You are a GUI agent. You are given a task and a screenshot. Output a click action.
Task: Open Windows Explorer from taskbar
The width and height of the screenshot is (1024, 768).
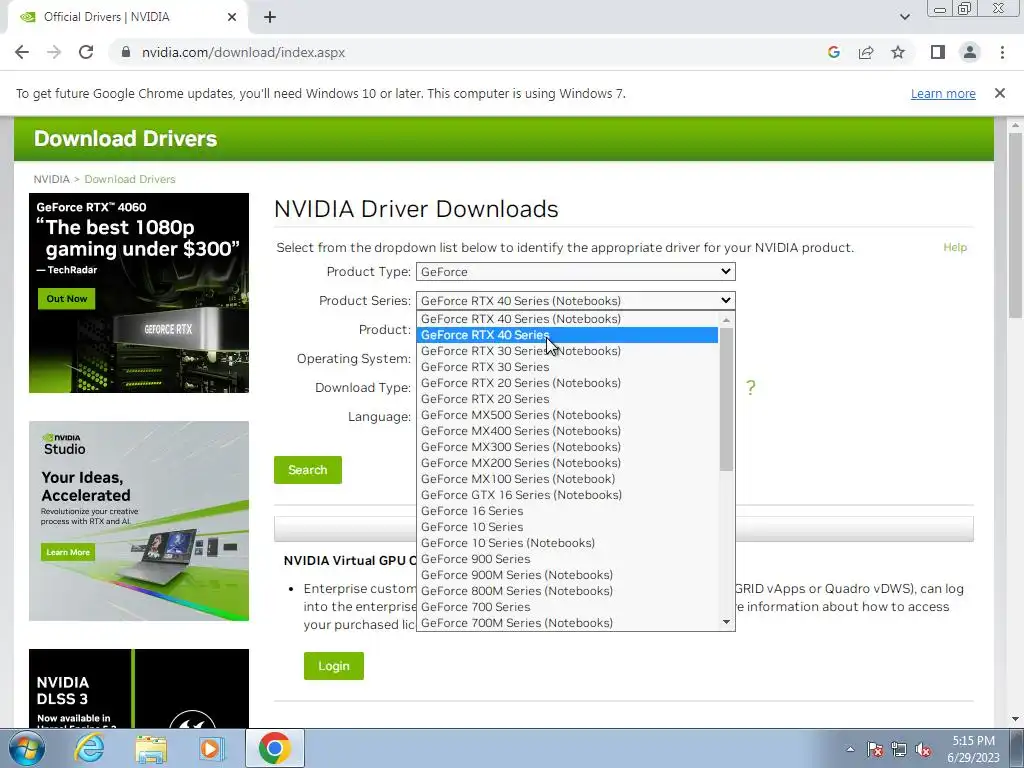[151, 748]
